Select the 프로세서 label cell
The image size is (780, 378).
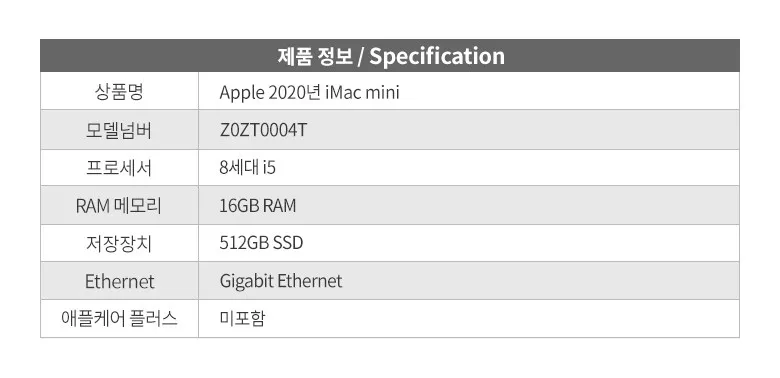(119, 168)
